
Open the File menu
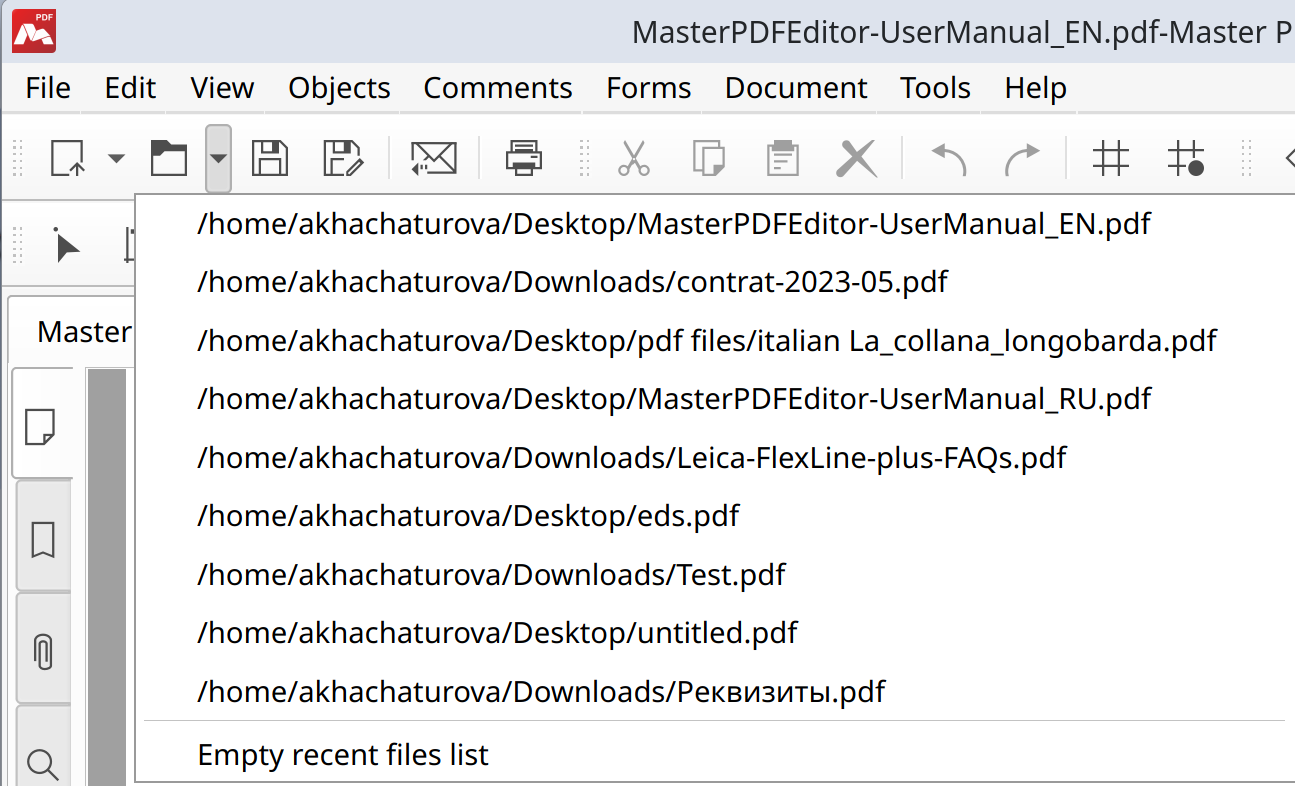pyautogui.click(x=48, y=88)
